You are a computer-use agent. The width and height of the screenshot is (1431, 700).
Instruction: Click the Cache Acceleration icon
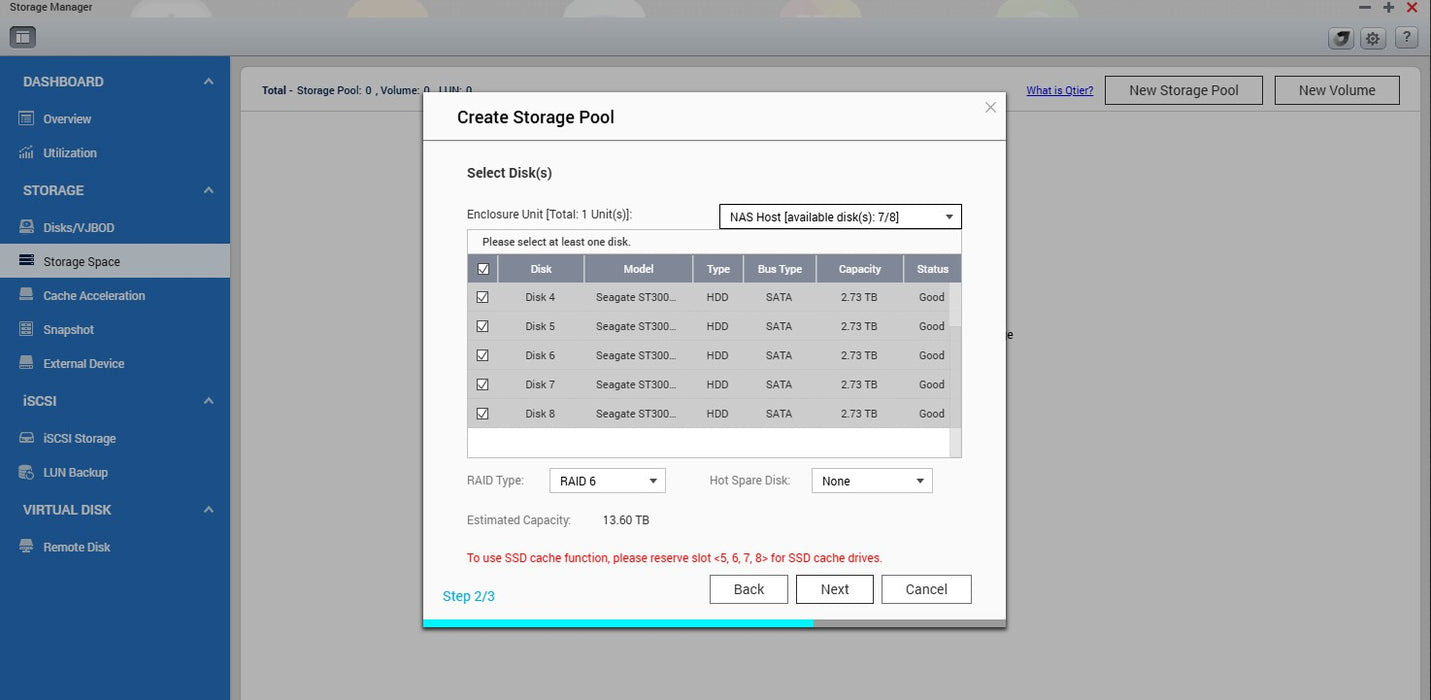pos(27,295)
